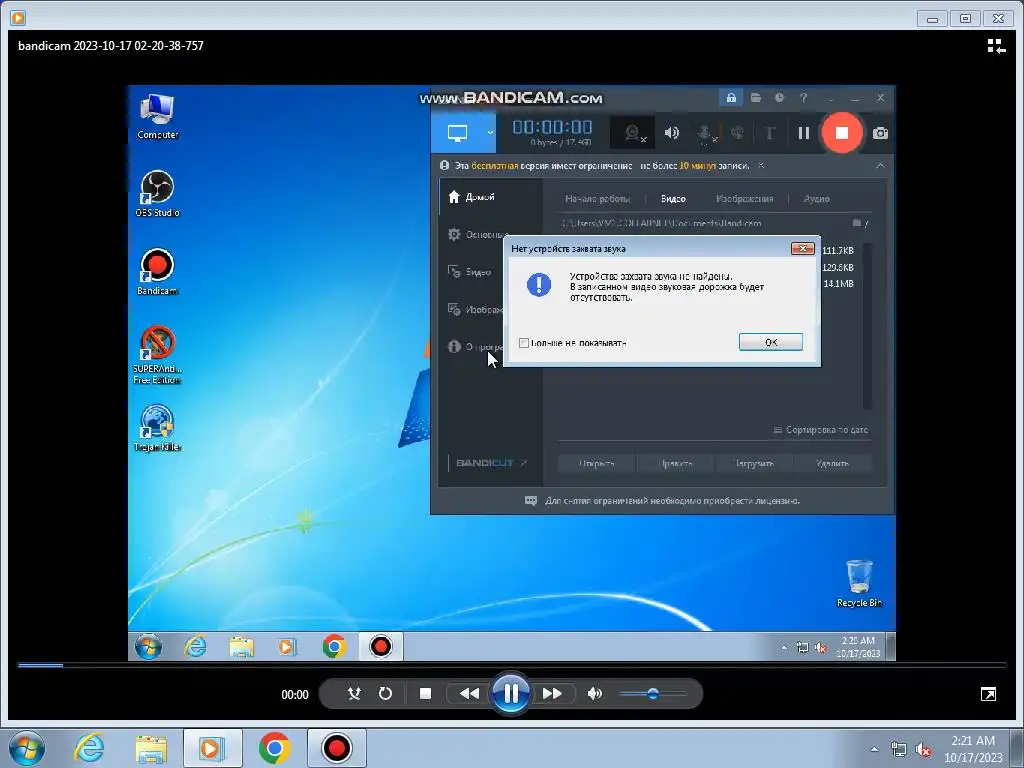
Task: Switch to the Изображения tab
Action: (x=744, y=199)
